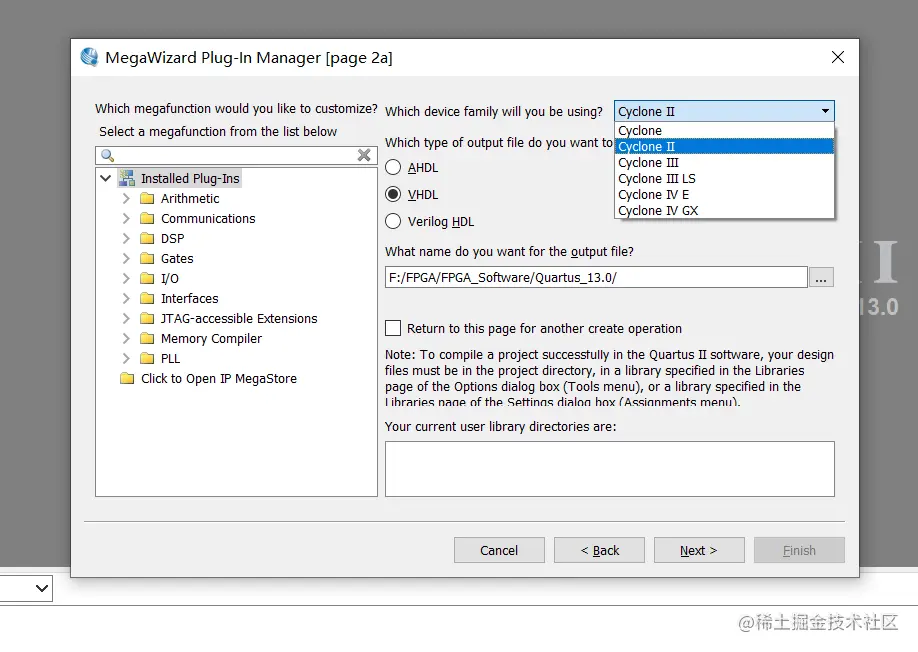
Task: Click the clear search X icon
Action: [x=365, y=155]
